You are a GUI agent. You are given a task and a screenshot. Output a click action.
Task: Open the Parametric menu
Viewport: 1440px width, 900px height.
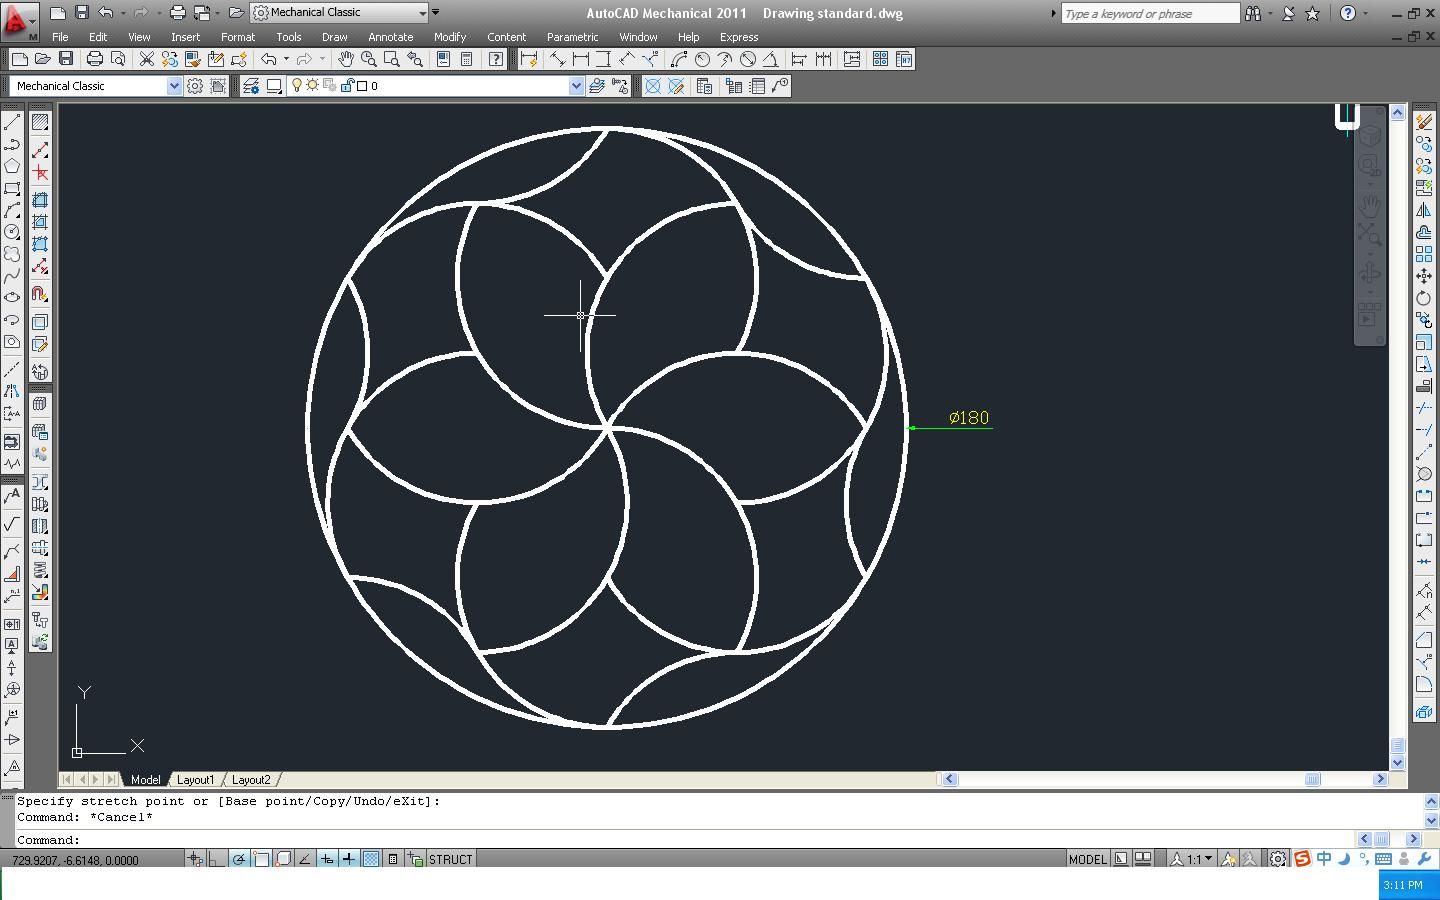[572, 37]
